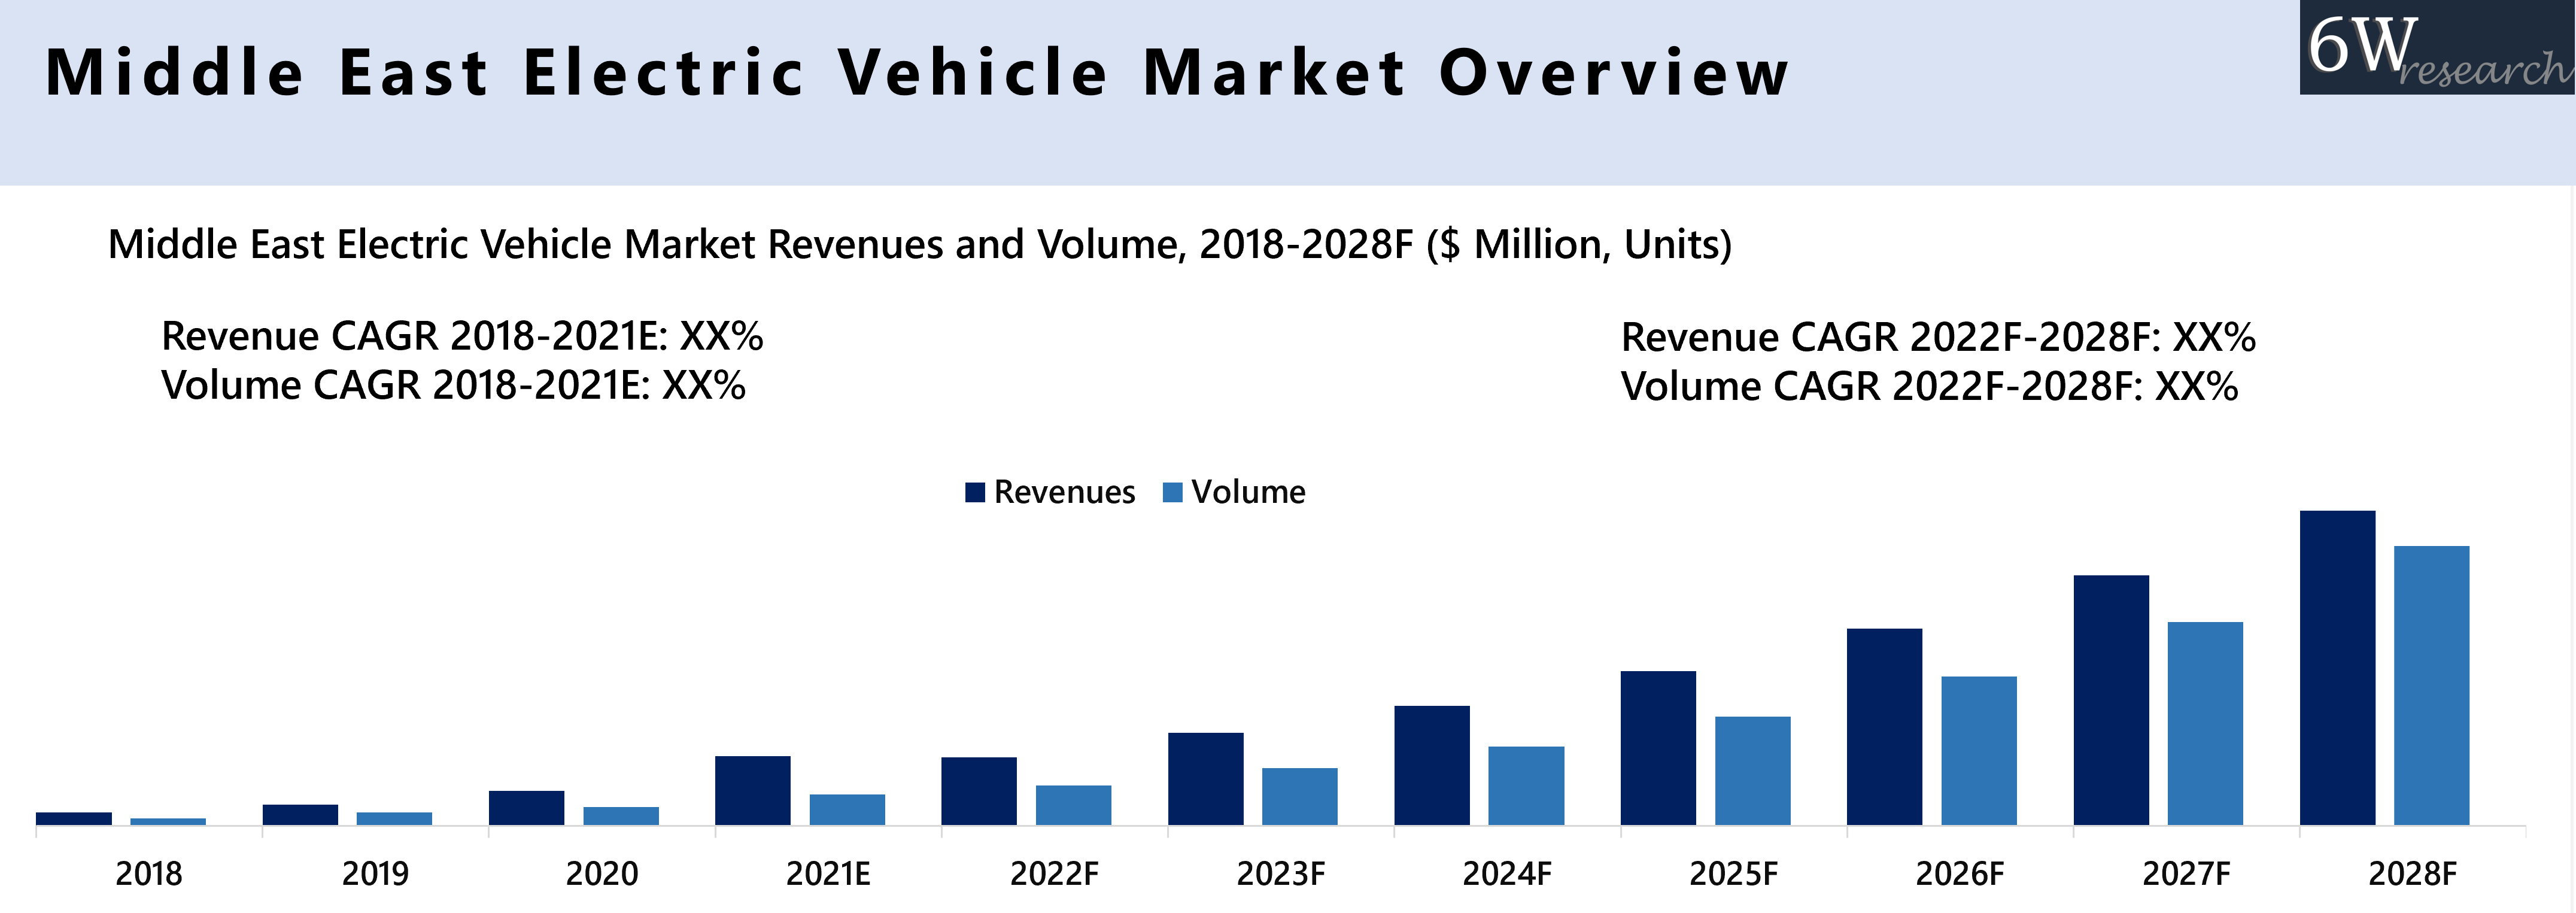2576x913 pixels.
Task: Click the chart subtitle with $ Million, Units
Action: (x=919, y=244)
